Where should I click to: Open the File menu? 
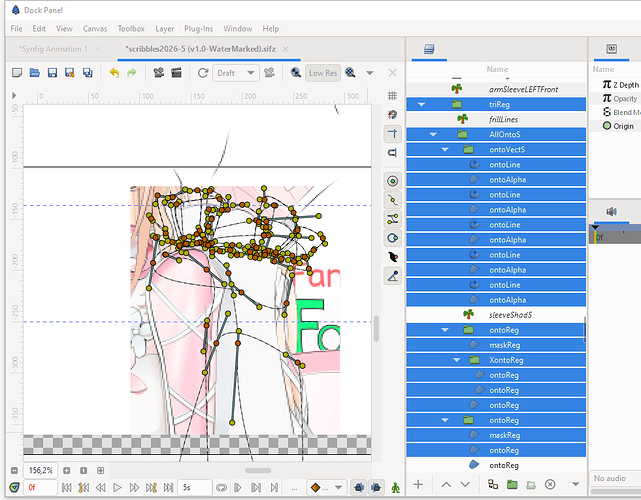click(x=16, y=29)
